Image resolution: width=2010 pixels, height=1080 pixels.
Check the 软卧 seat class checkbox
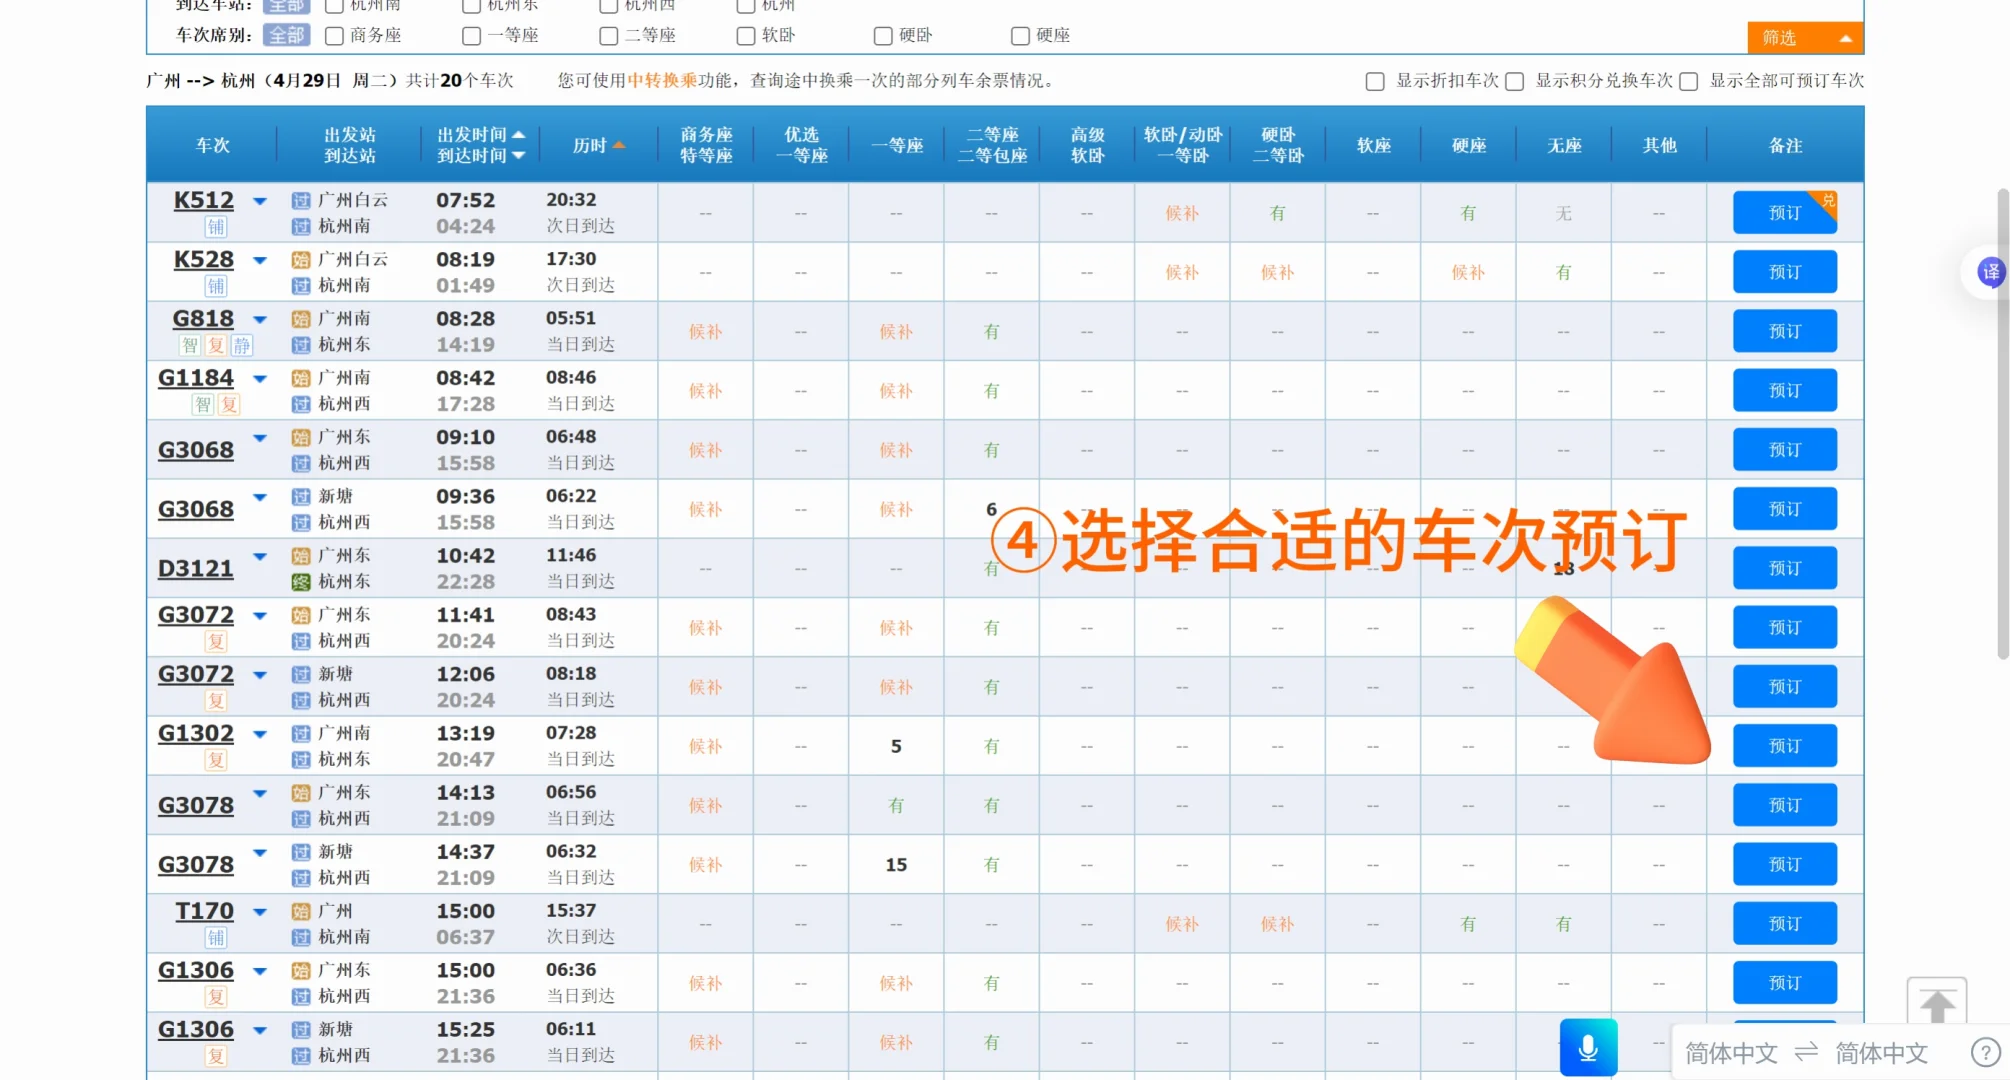pyautogui.click(x=745, y=35)
